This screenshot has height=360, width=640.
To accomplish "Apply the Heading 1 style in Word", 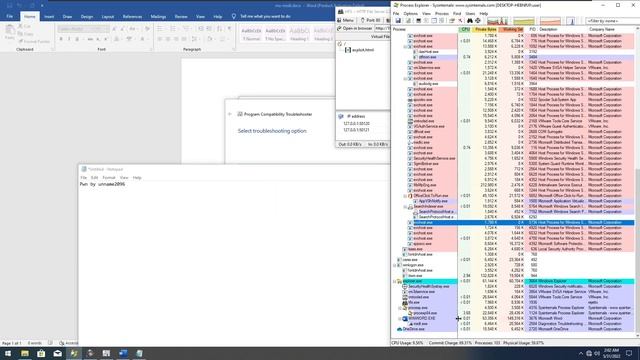I will click(x=299, y=34).
